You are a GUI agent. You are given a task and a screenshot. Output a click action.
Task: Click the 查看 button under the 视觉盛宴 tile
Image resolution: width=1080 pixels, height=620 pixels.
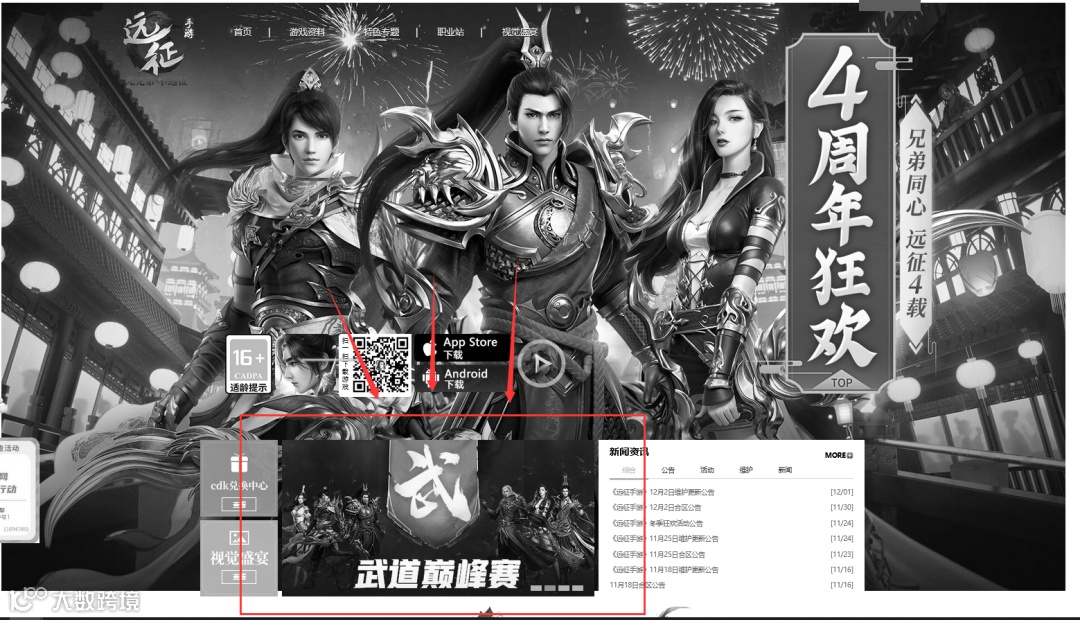pyautogui.click(x=239, y=577)
